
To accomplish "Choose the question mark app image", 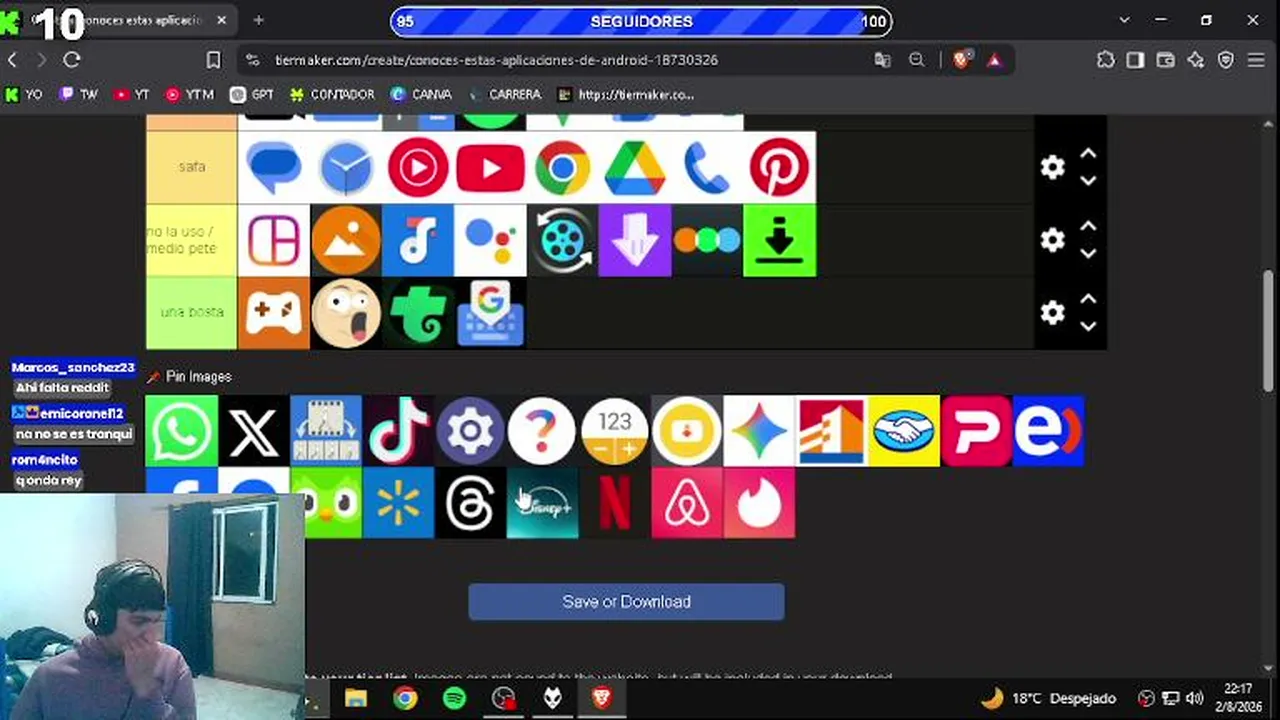I will [542, 431].
